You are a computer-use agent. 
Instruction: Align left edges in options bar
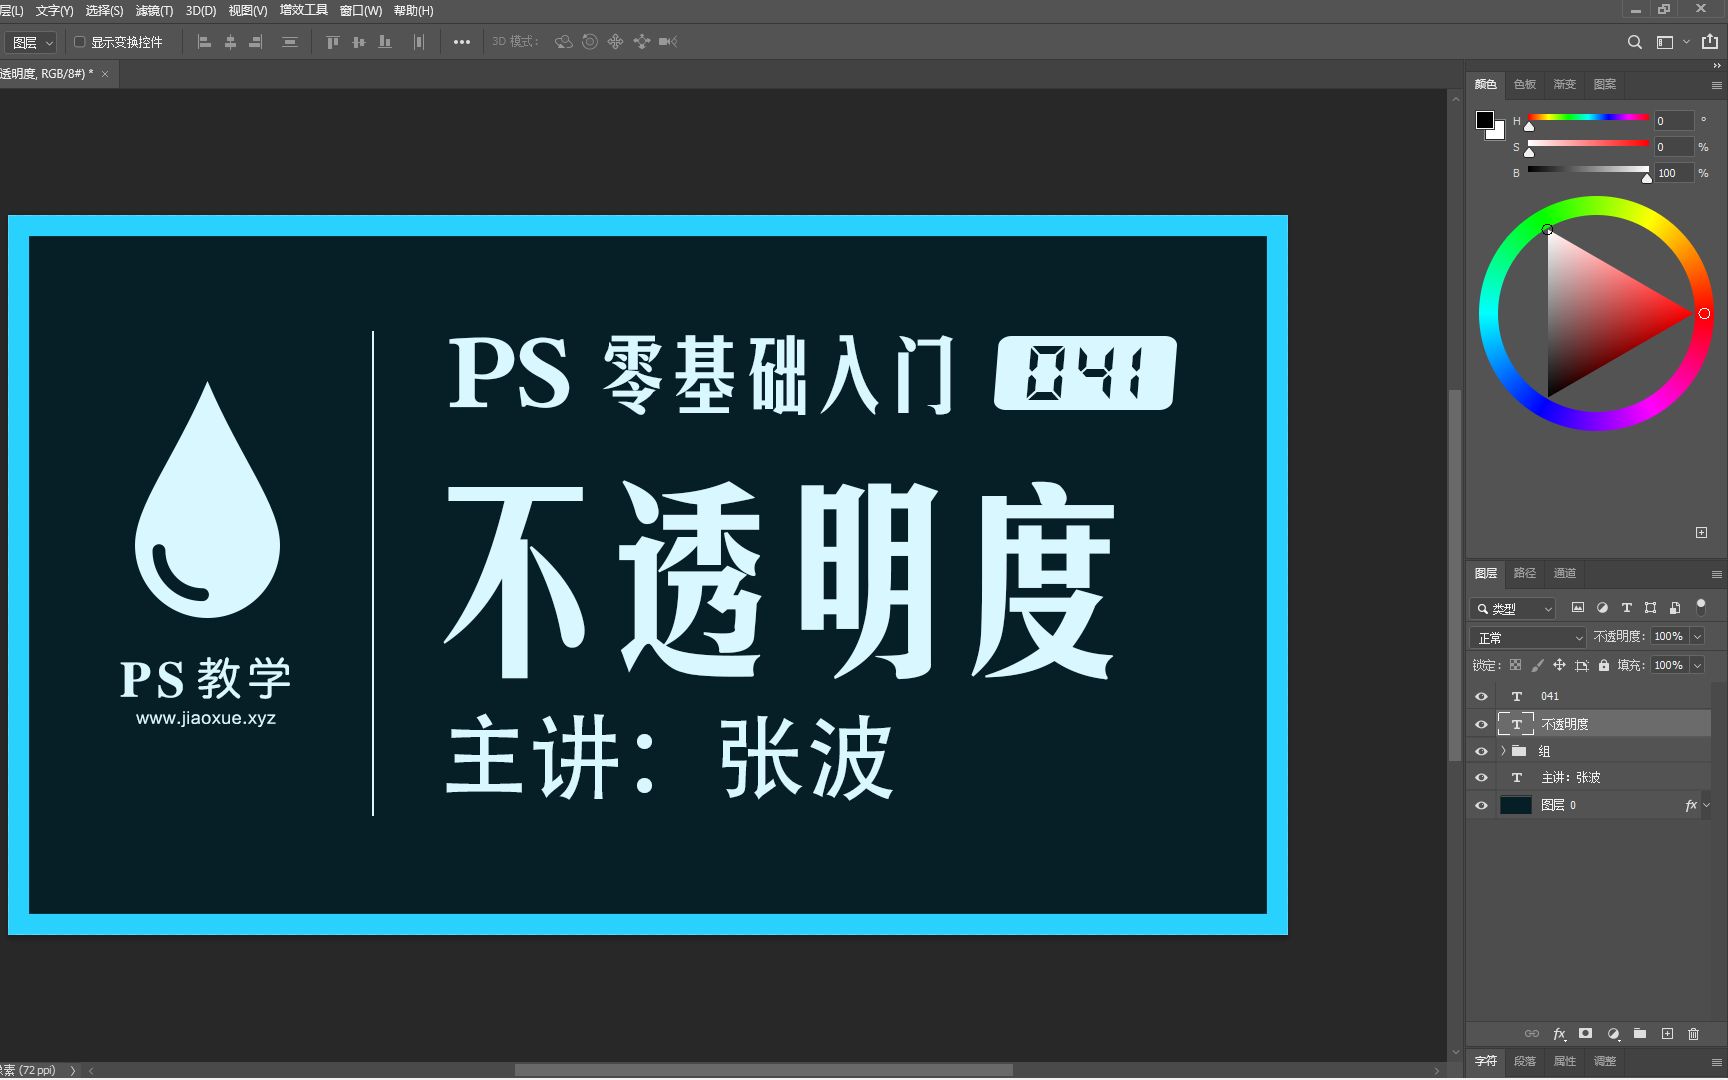(204, 42)
